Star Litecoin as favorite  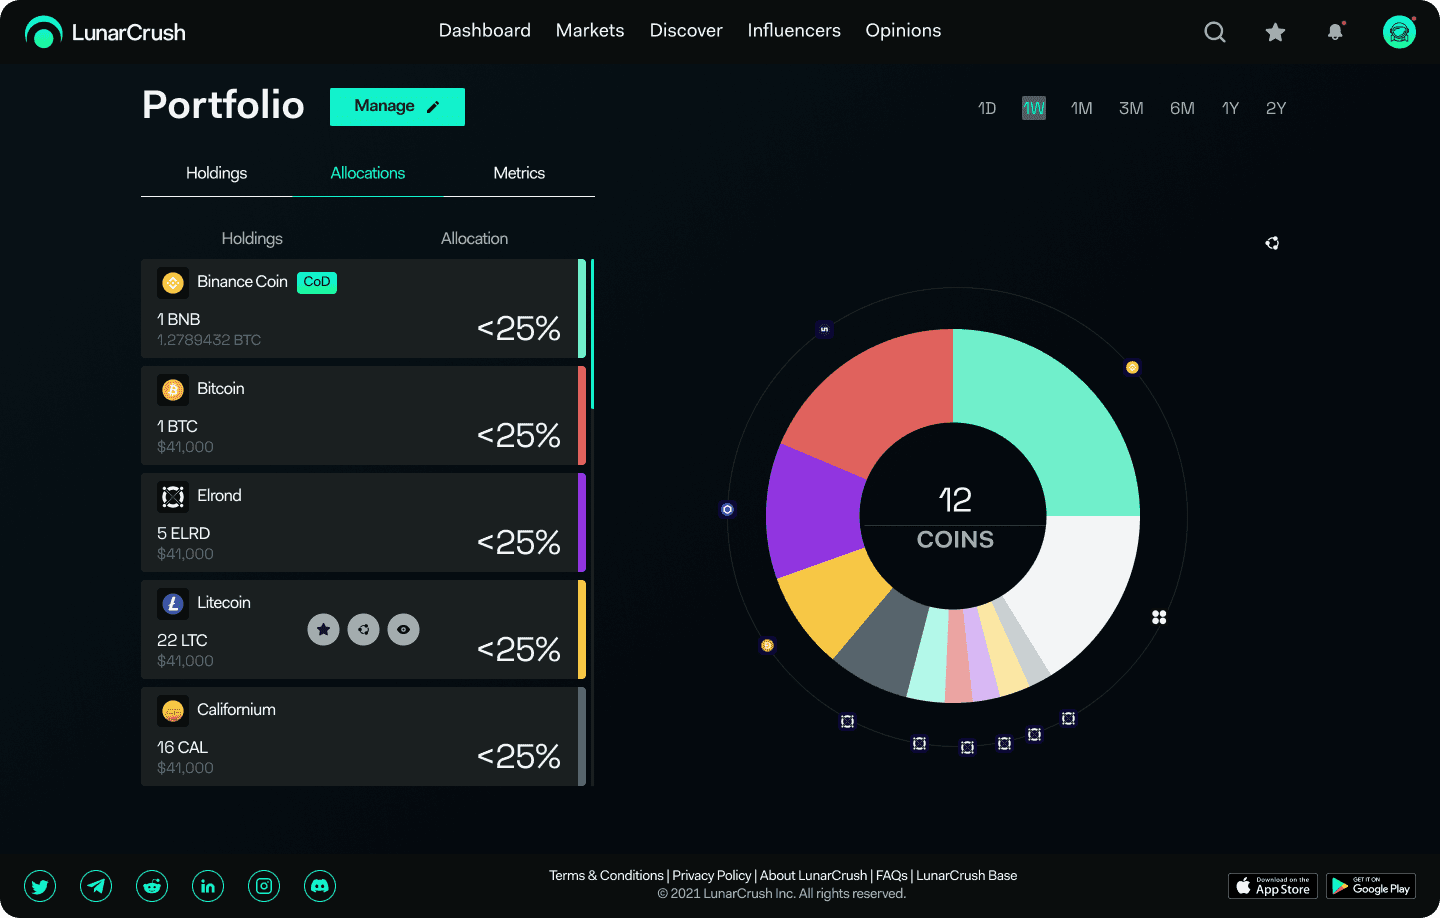click(323, 629)
